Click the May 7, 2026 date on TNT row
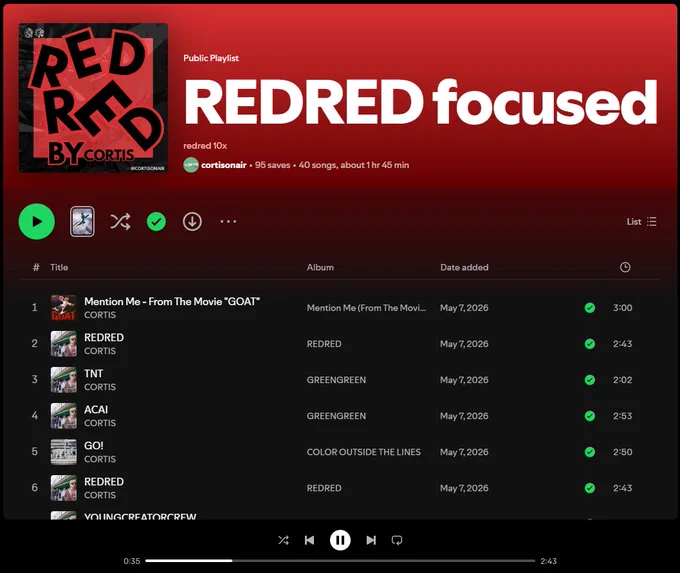Screen dimensions: 680x573 click(464, 380)
